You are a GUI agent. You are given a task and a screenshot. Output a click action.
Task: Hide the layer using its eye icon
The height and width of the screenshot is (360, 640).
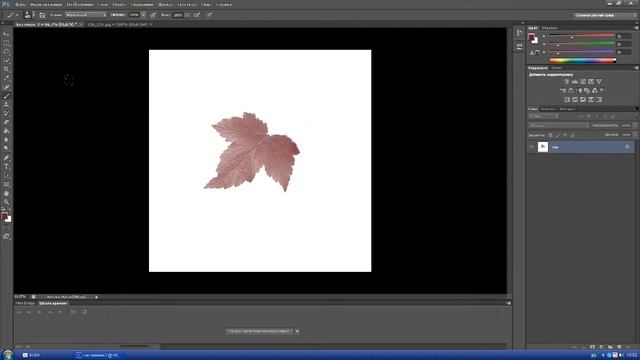531,147
